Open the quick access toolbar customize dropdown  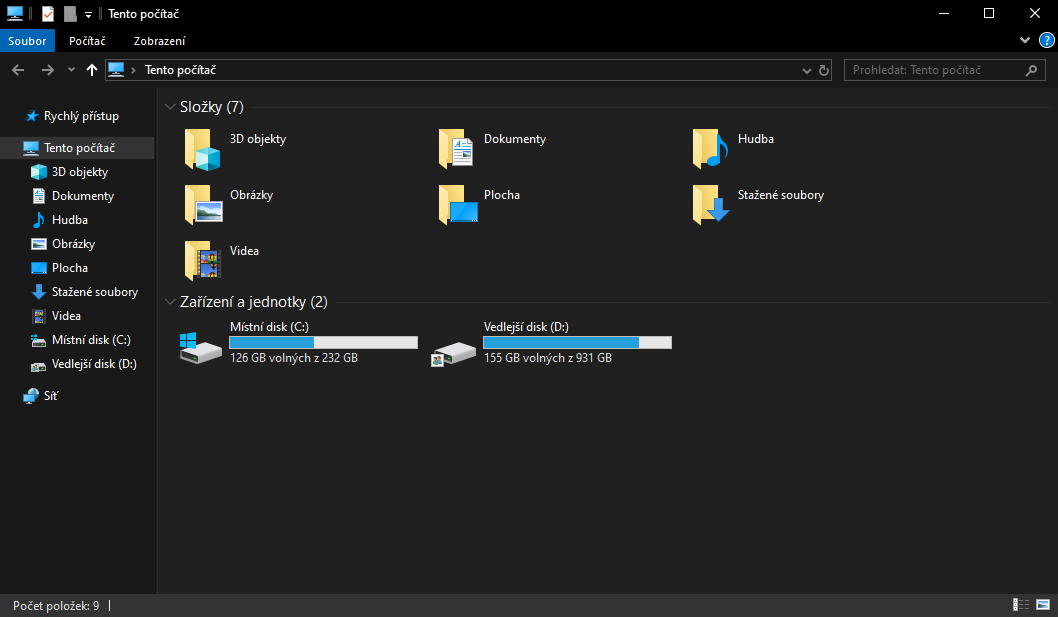[88, 14]
